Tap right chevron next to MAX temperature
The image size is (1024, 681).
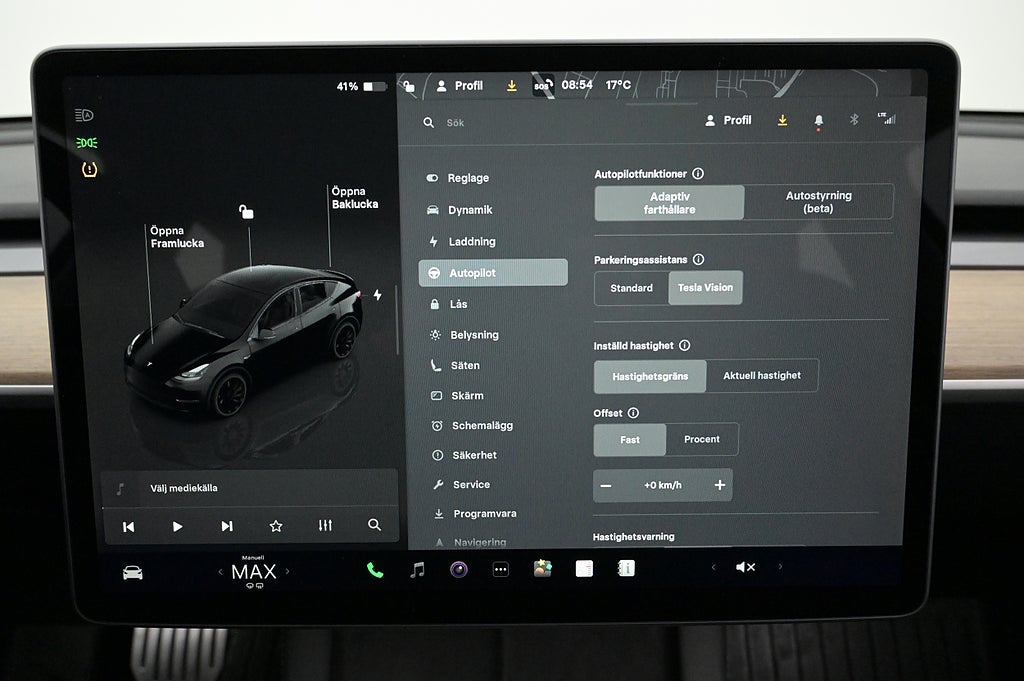point(288,572)
